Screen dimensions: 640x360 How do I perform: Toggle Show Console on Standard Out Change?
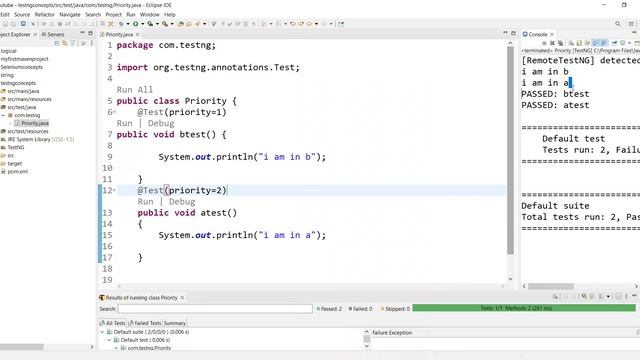pos(596,43)
